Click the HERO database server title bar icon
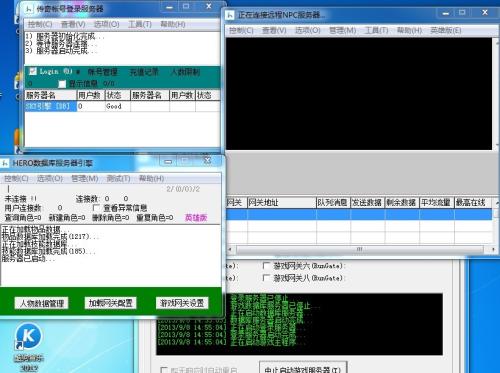The height and width of the screenshot is (373, 500). pos(5,163)
